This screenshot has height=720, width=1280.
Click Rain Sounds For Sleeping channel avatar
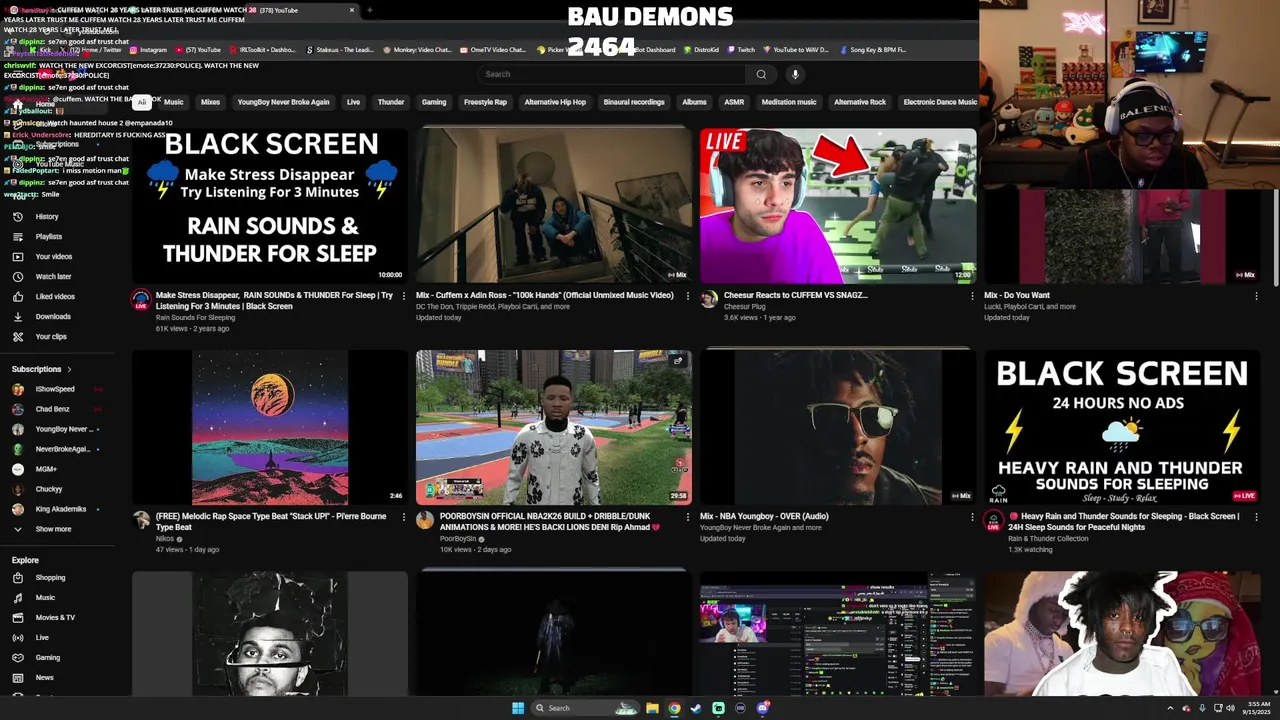141,299
